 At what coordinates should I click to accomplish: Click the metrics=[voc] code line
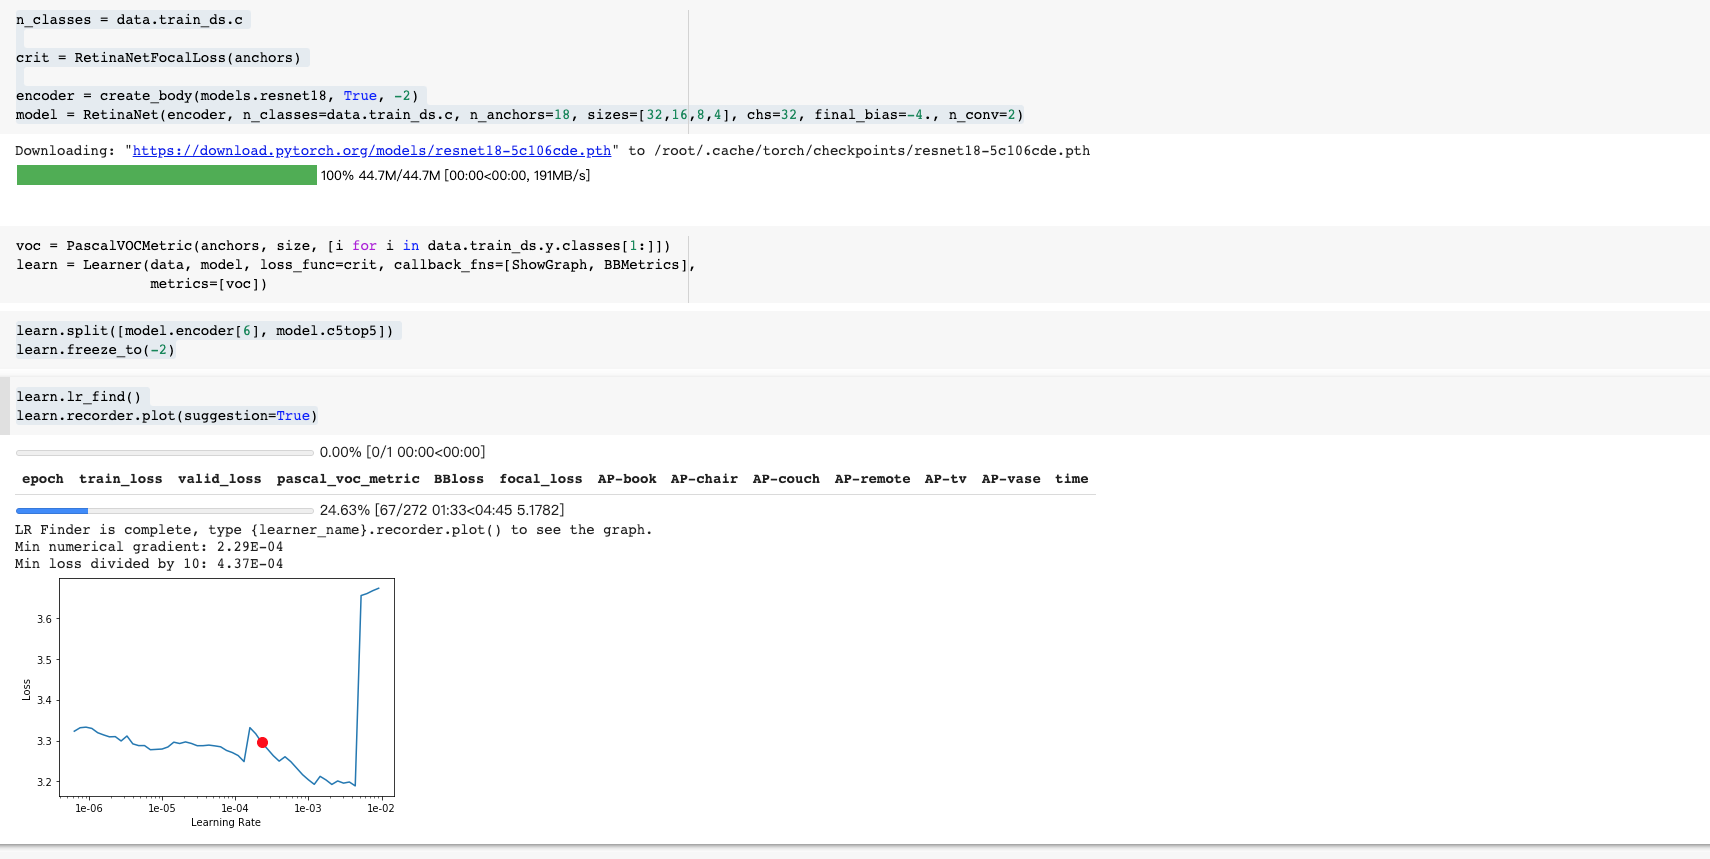click(x=209, y=284)
